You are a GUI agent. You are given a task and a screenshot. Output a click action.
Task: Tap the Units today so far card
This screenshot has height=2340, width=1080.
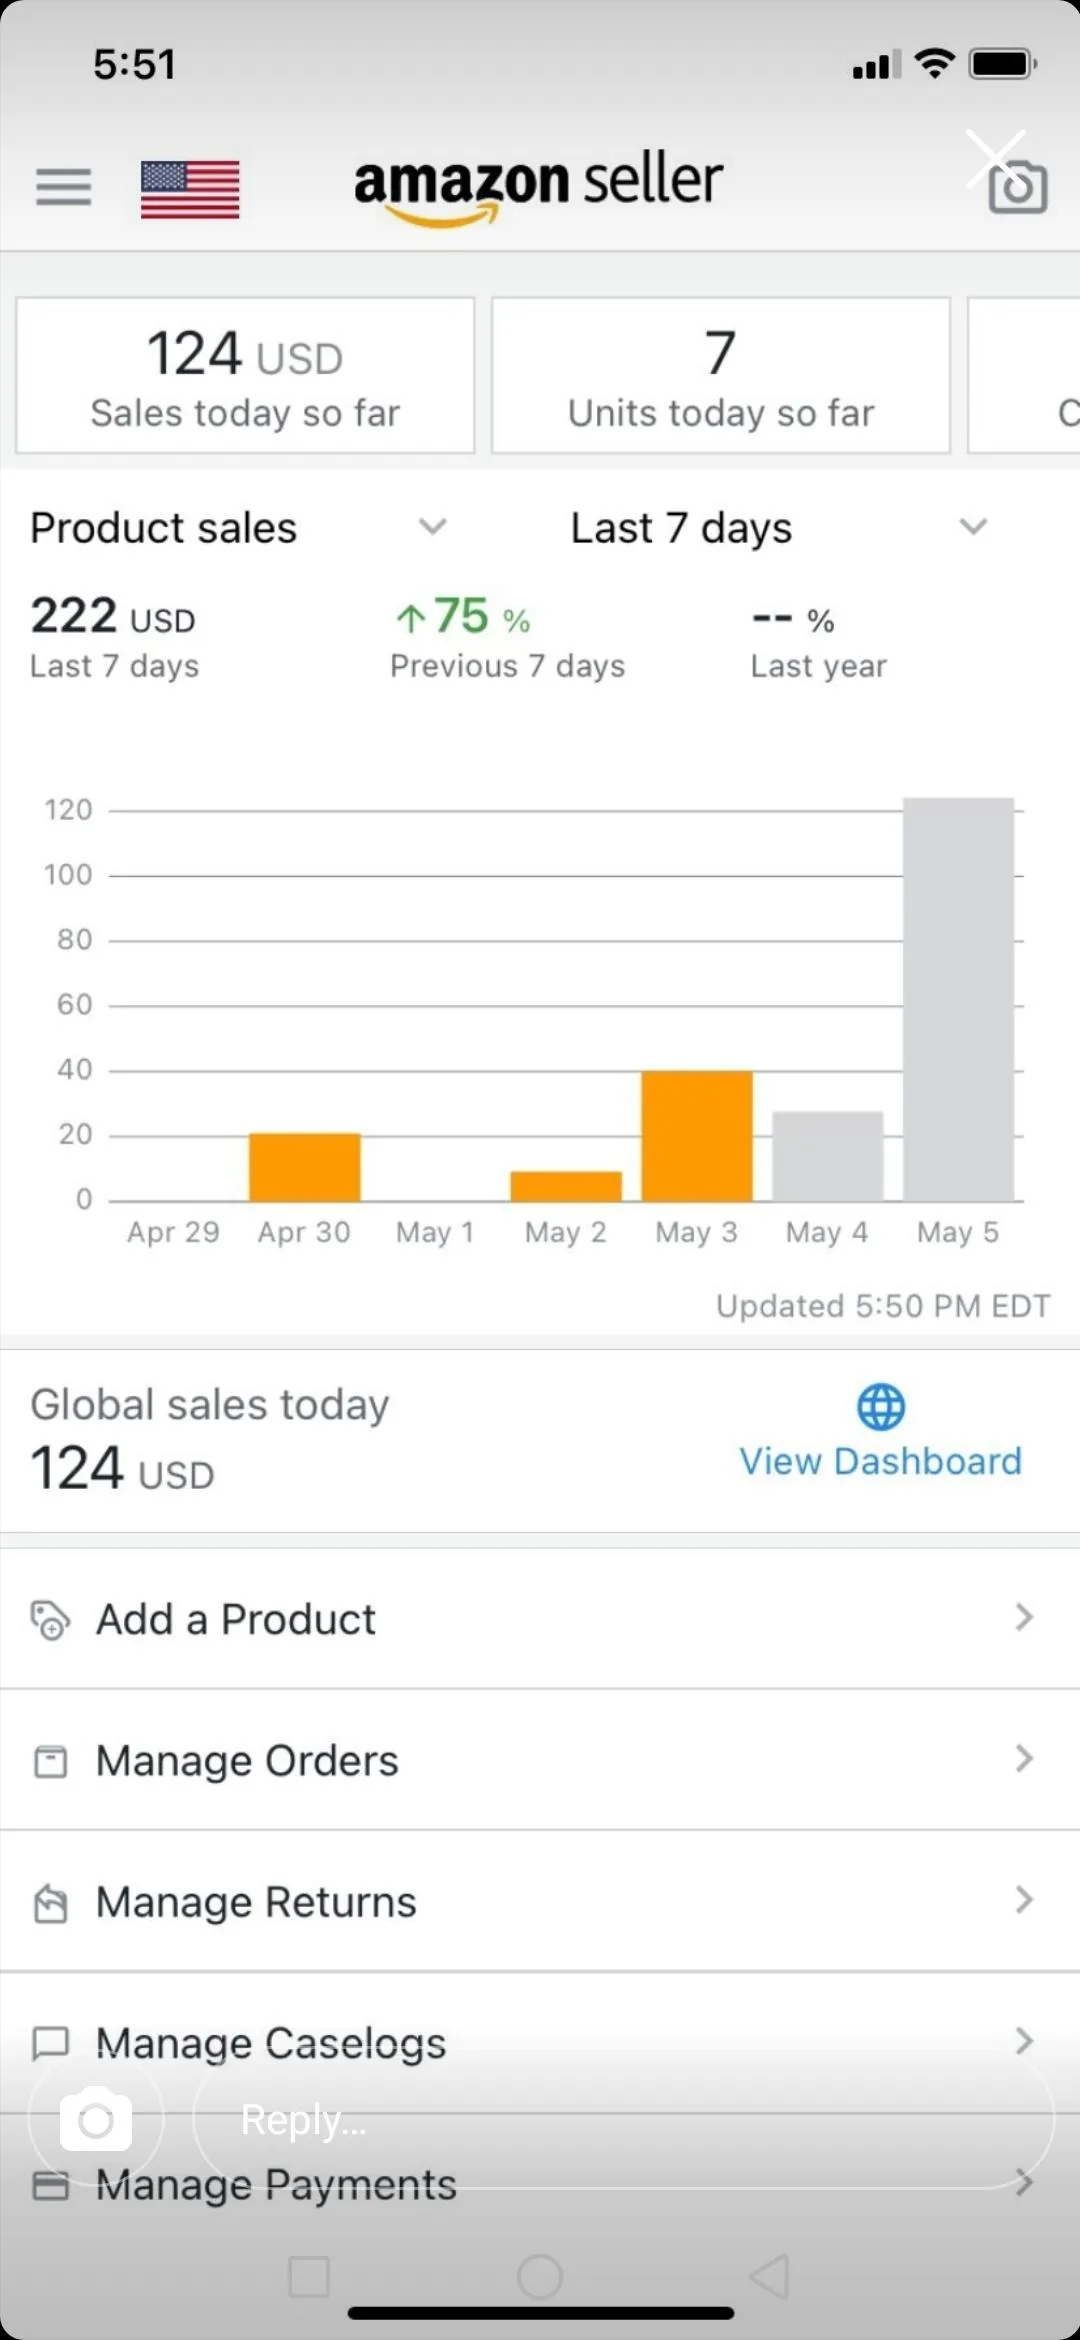(x=720, y=376)
